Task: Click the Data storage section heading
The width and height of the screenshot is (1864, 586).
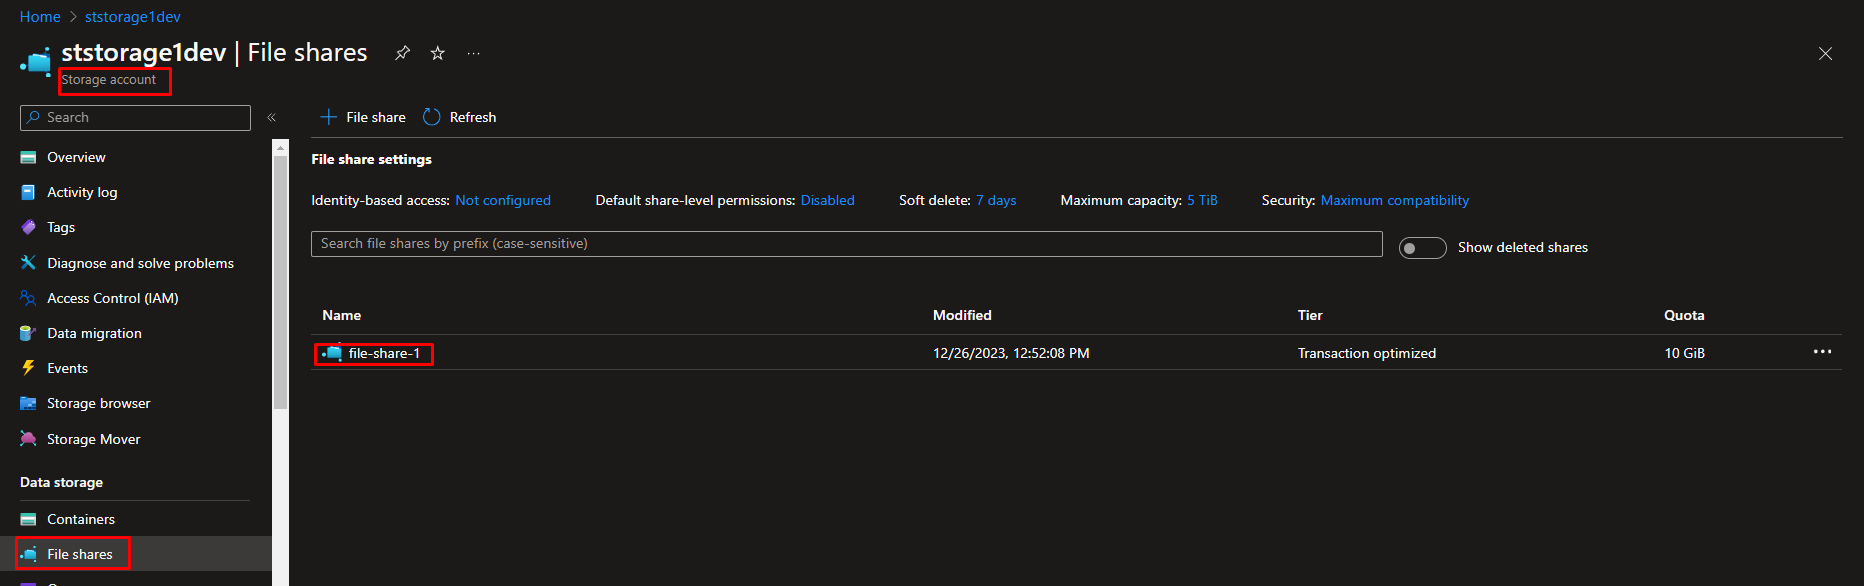Action: click(x=61, y=482)
